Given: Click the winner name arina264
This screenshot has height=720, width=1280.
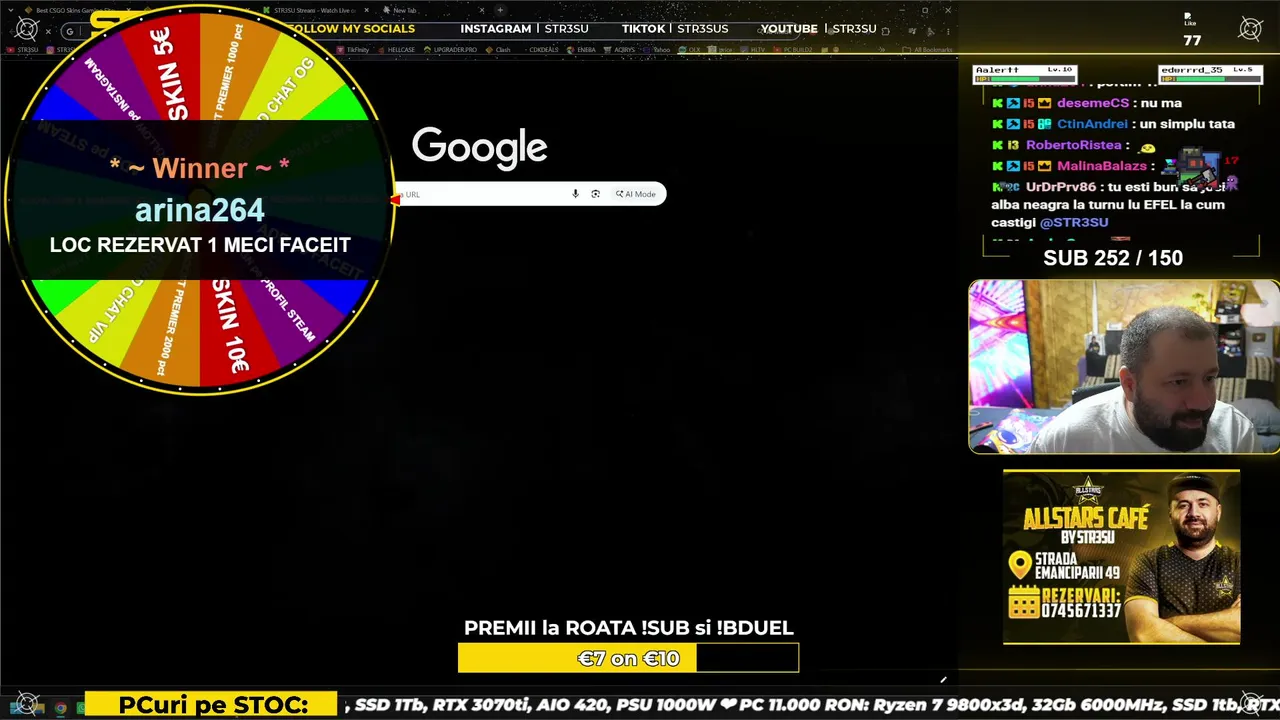Looking at the screenshot, I should (200, 210).
